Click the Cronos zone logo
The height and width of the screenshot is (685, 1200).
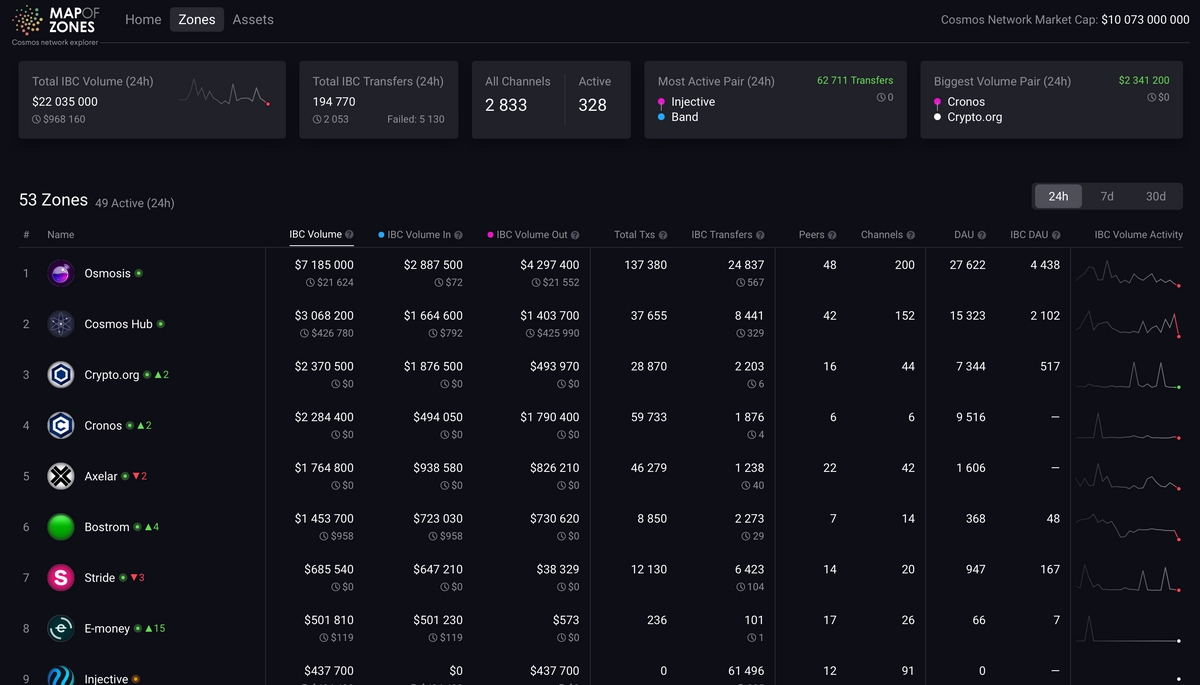(x=61, y=426)
